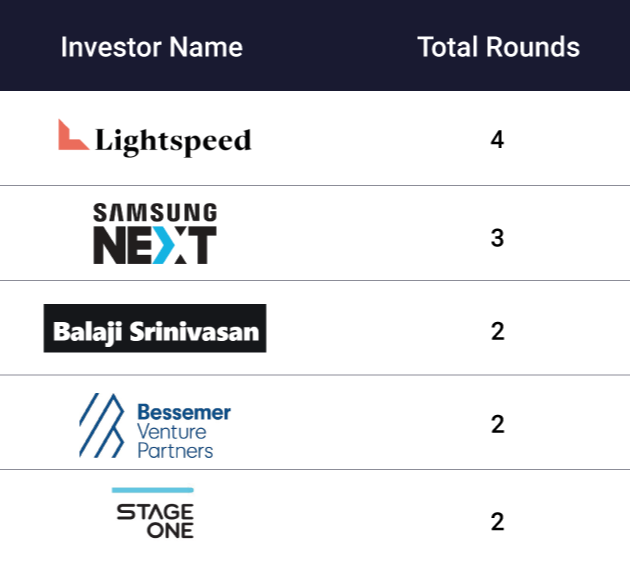Select Lightspeed's total rounds value 4
631x572 pixels.
coord(497,139)
